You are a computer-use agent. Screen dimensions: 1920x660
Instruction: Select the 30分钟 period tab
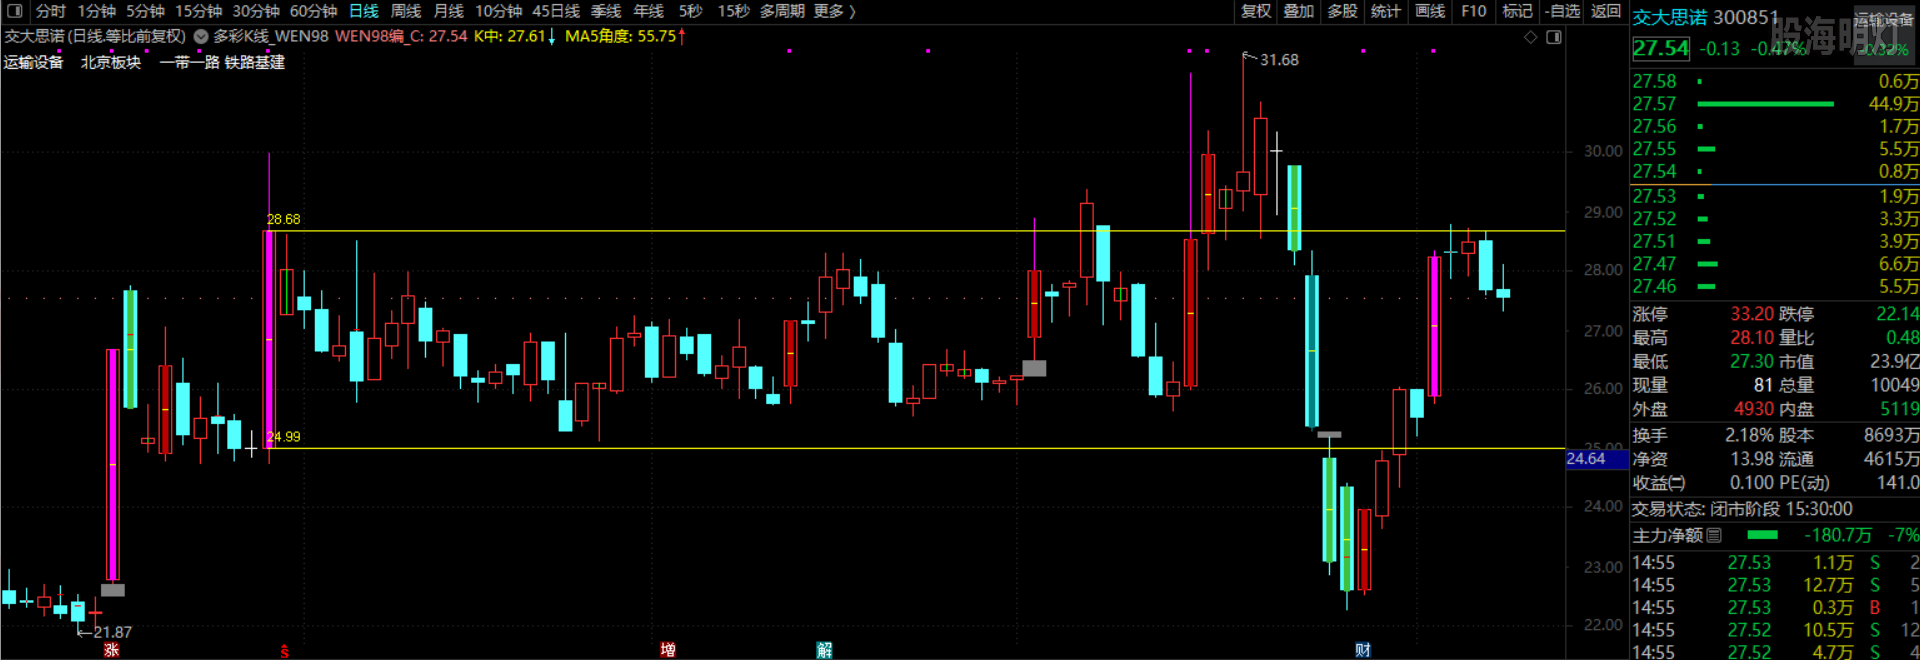tap(256, 11)
